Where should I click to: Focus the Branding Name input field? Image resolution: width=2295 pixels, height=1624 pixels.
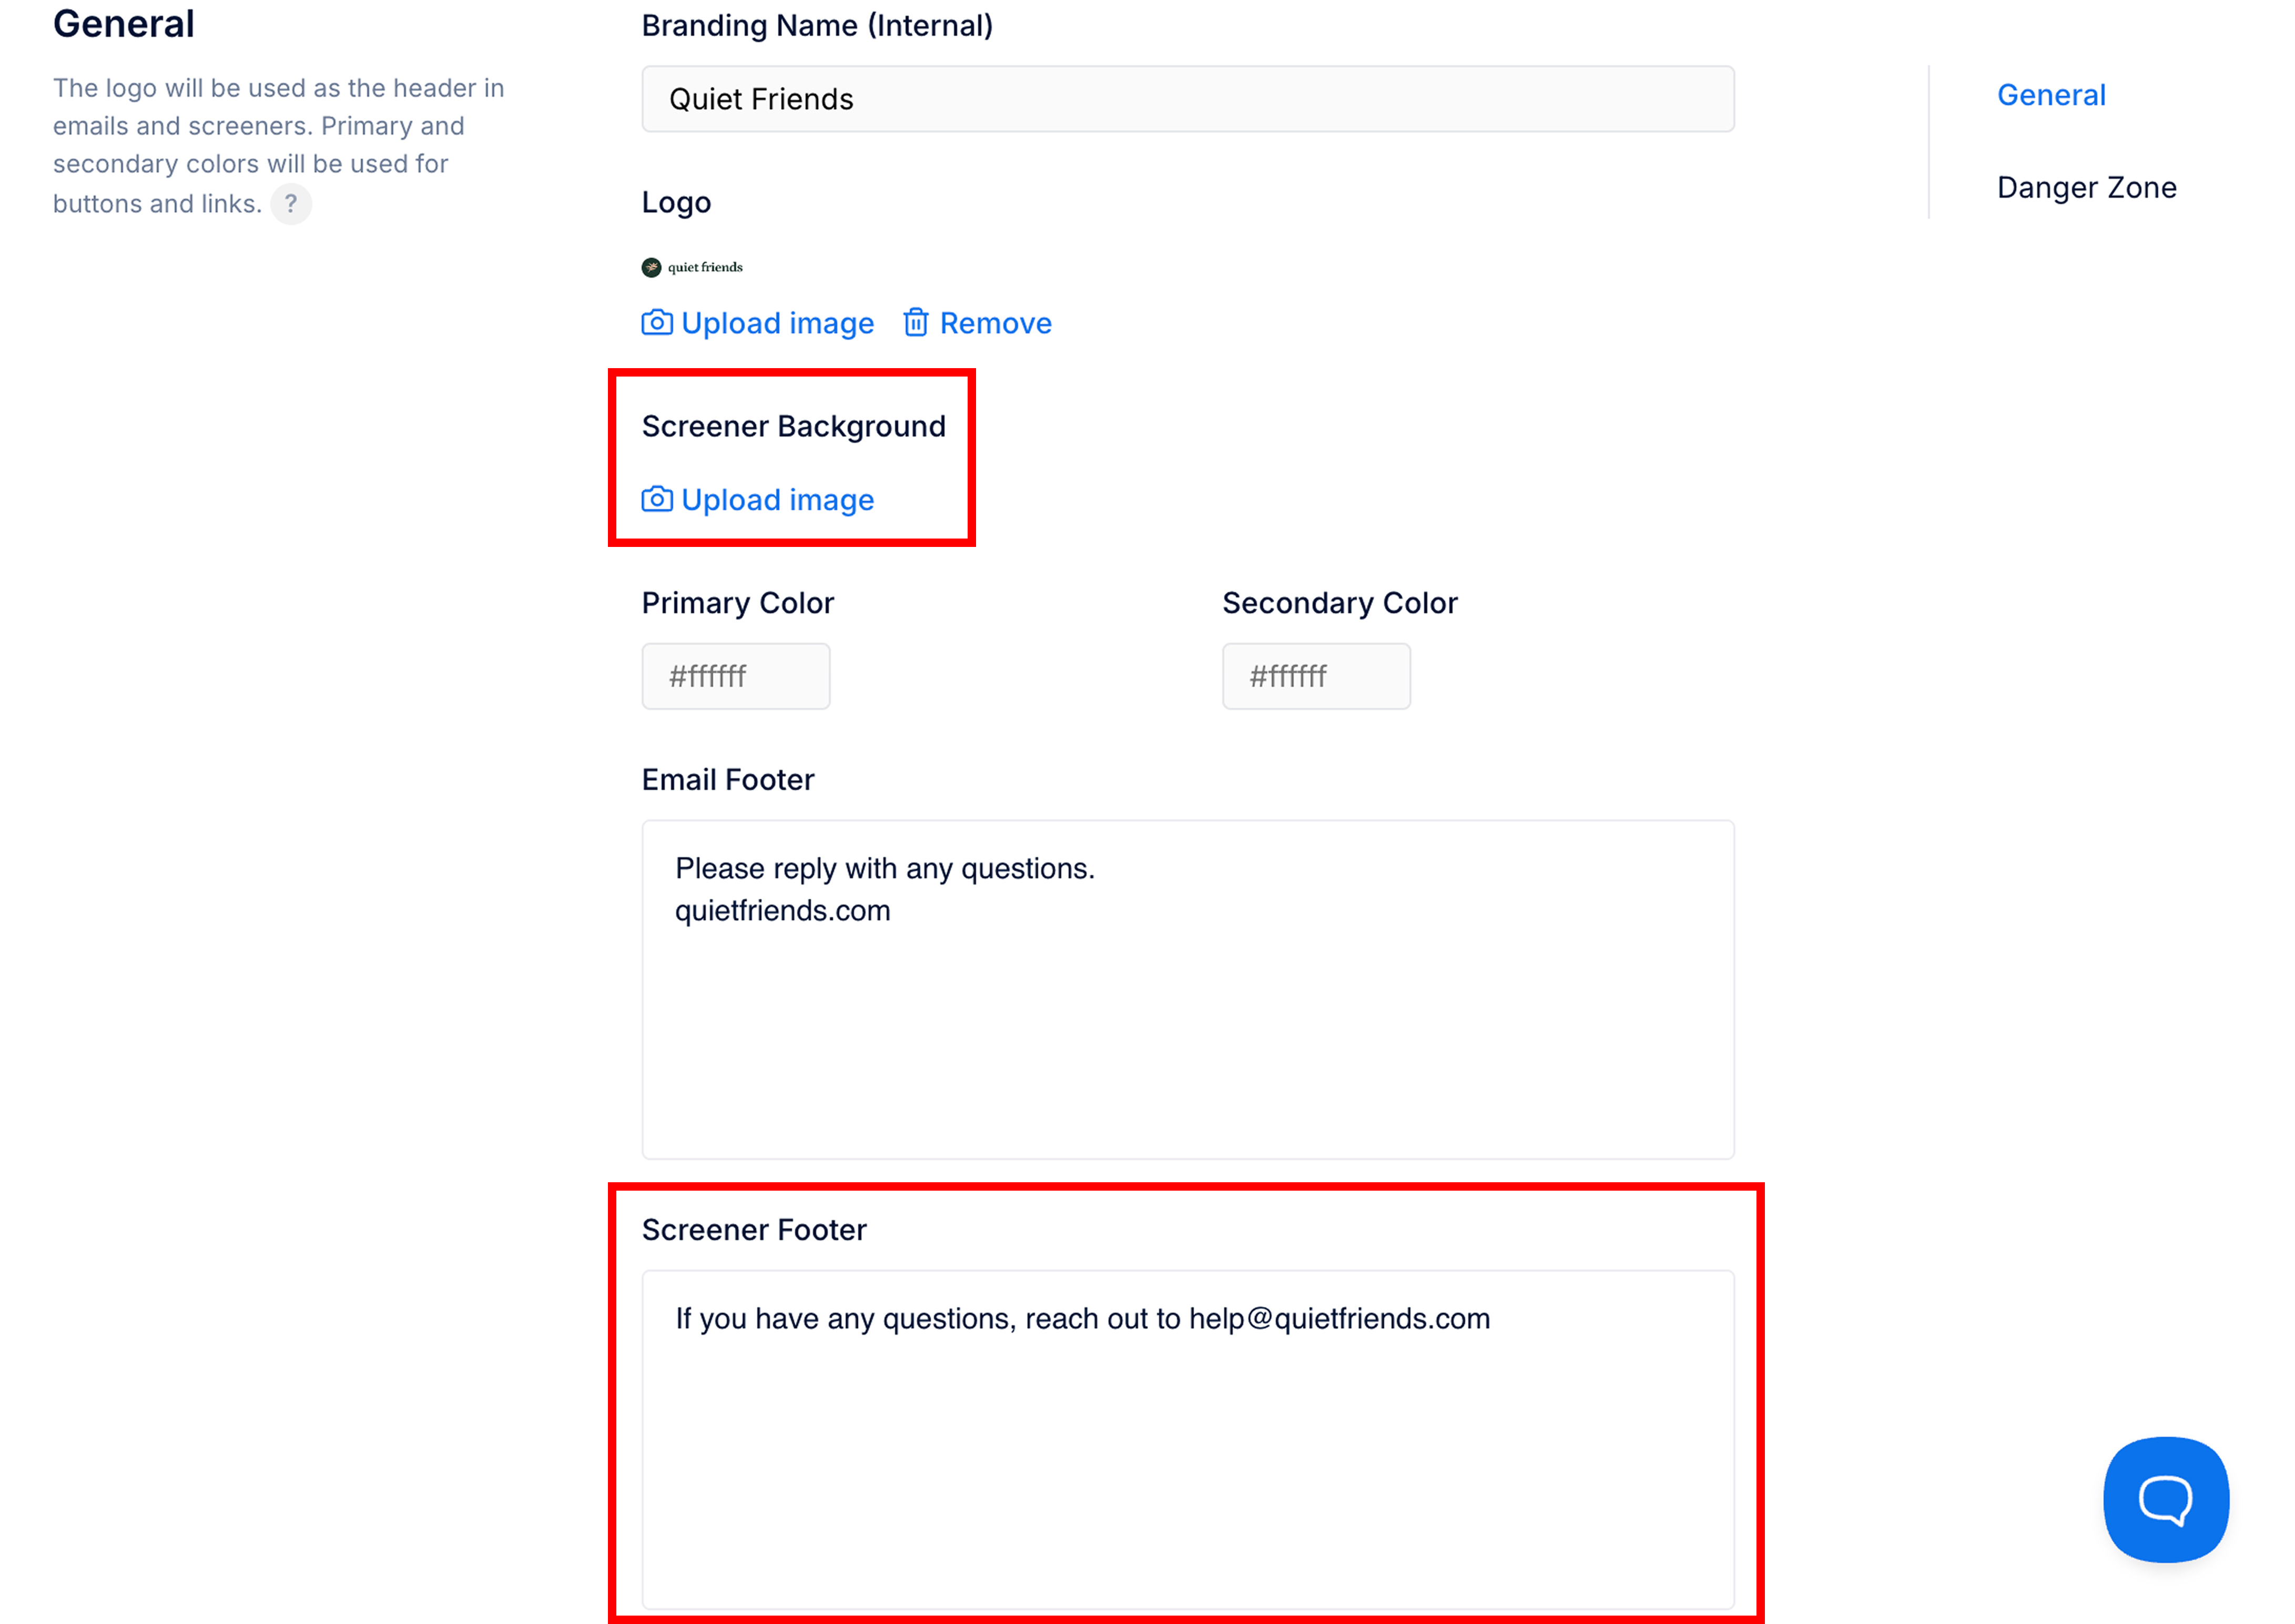coord(1188,99)
